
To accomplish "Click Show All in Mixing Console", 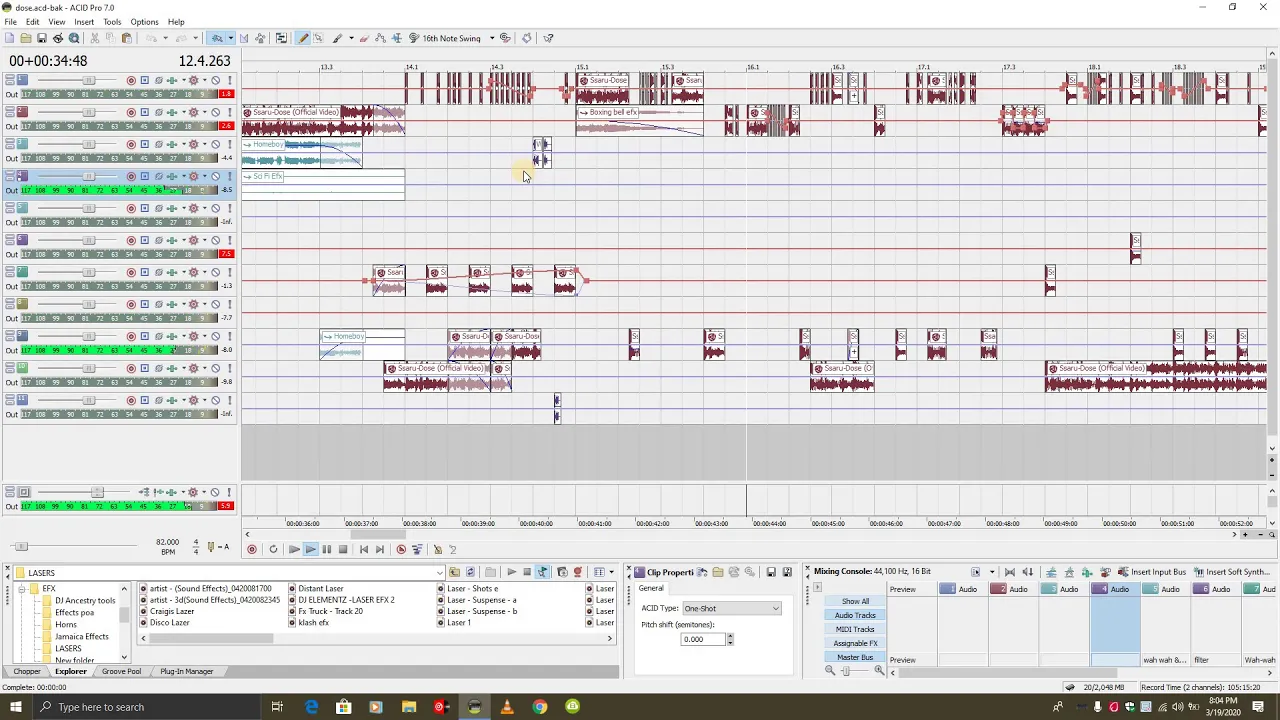I will coord(855,601).
